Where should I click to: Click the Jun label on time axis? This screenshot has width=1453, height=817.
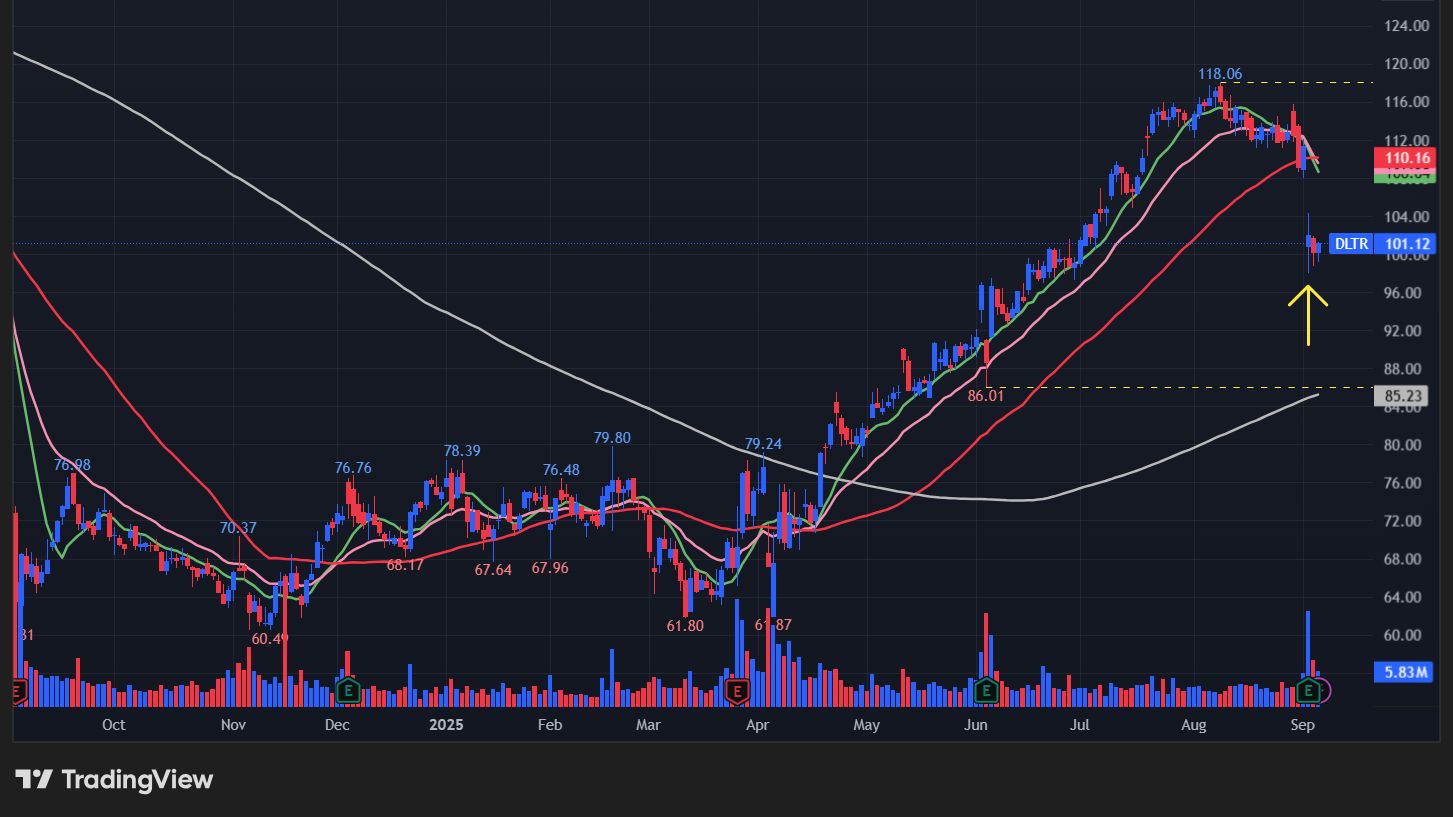tap(976, 724)
